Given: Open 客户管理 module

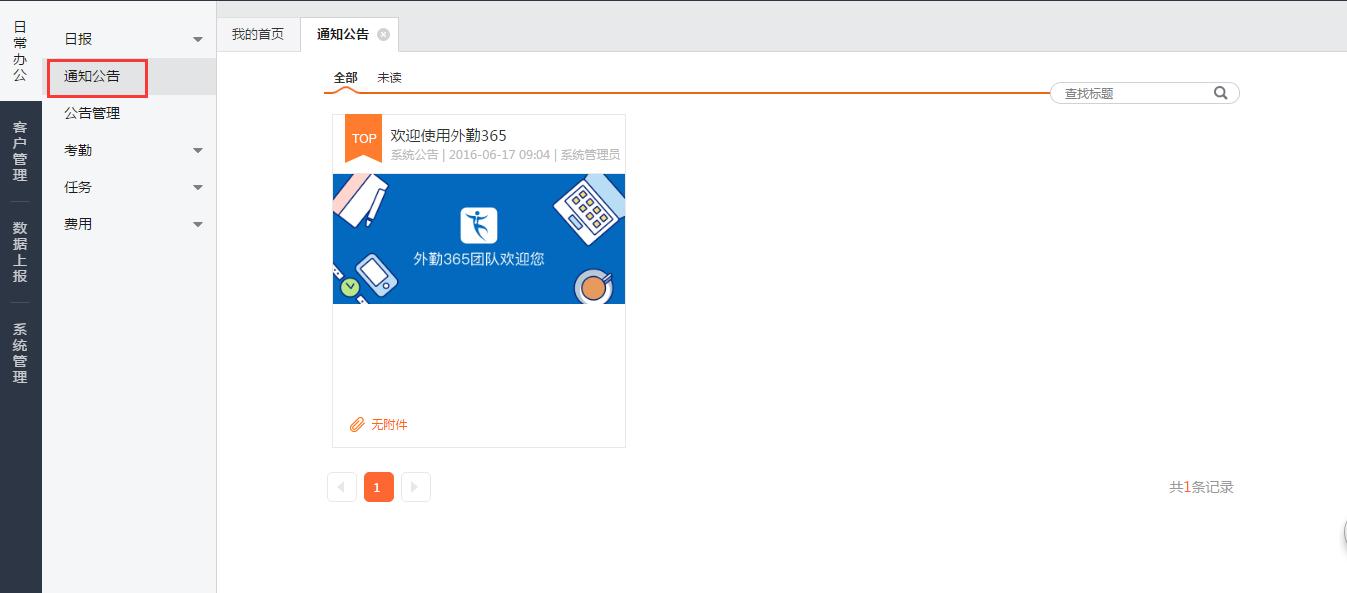Looking at the screenshot, I should coord(20,151).
